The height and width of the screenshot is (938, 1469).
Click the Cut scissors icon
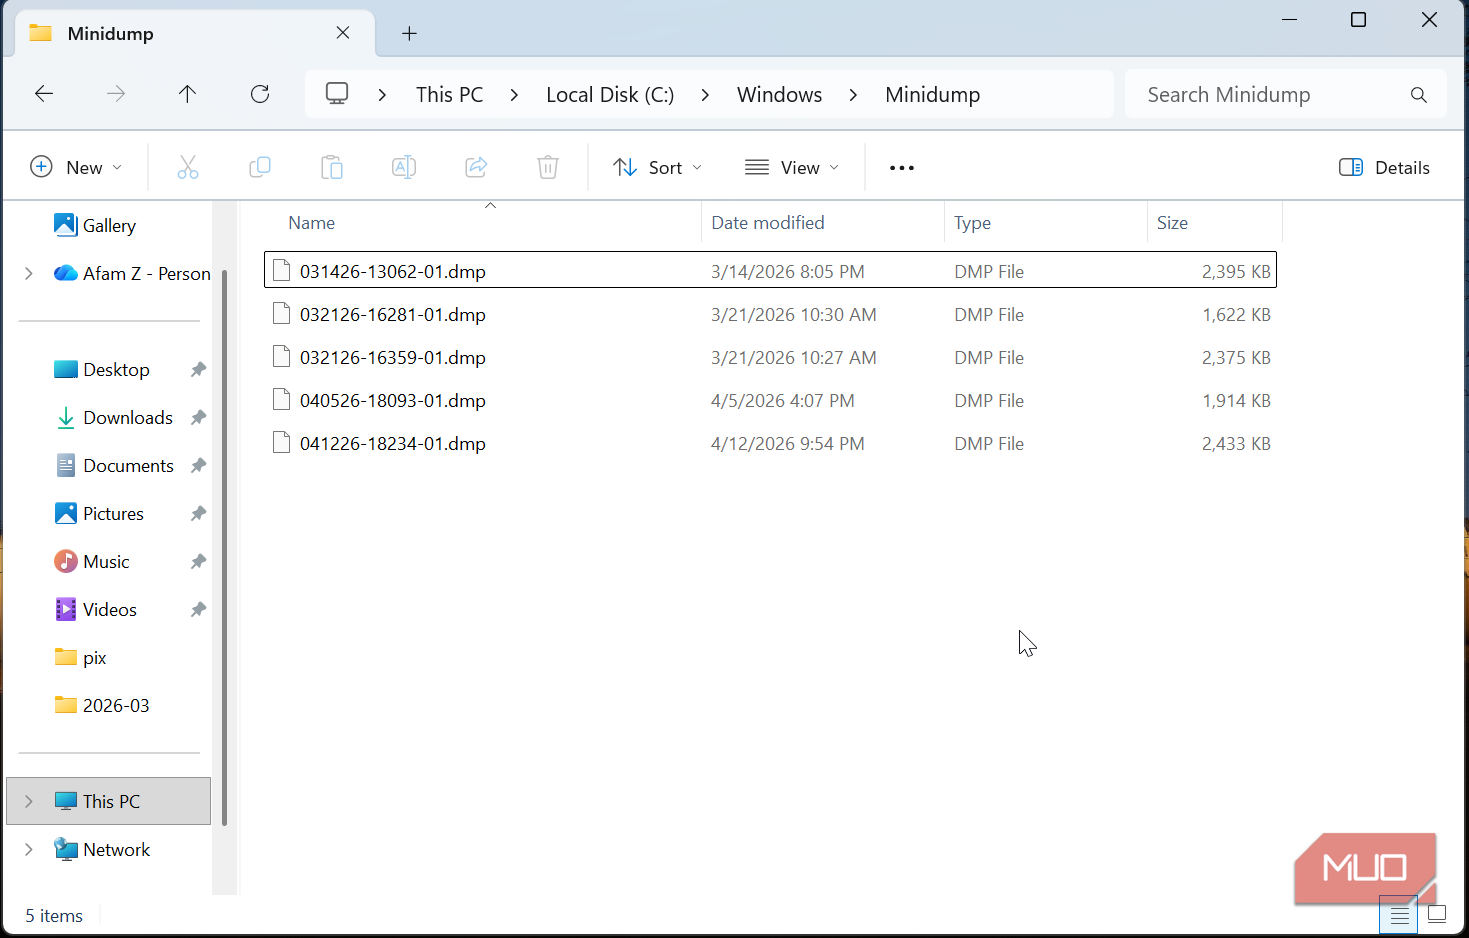click(x=188, y=167)
